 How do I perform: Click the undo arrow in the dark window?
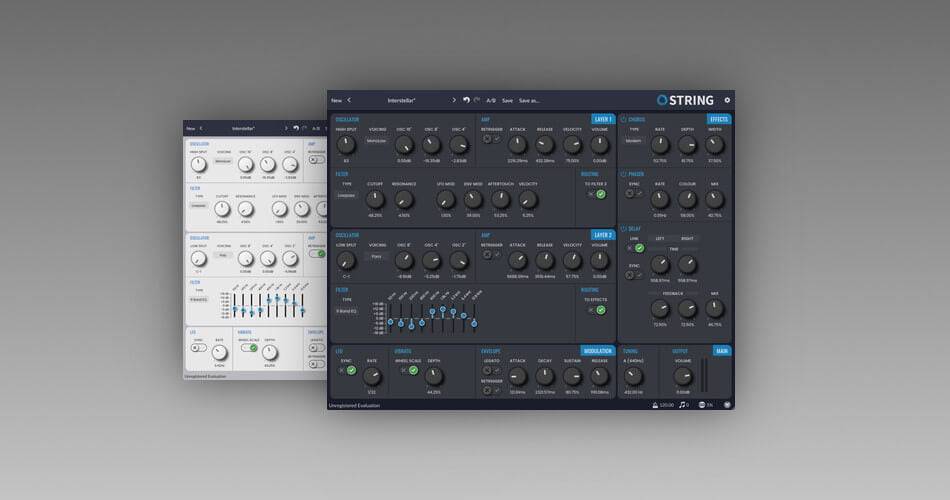[466, 101]
